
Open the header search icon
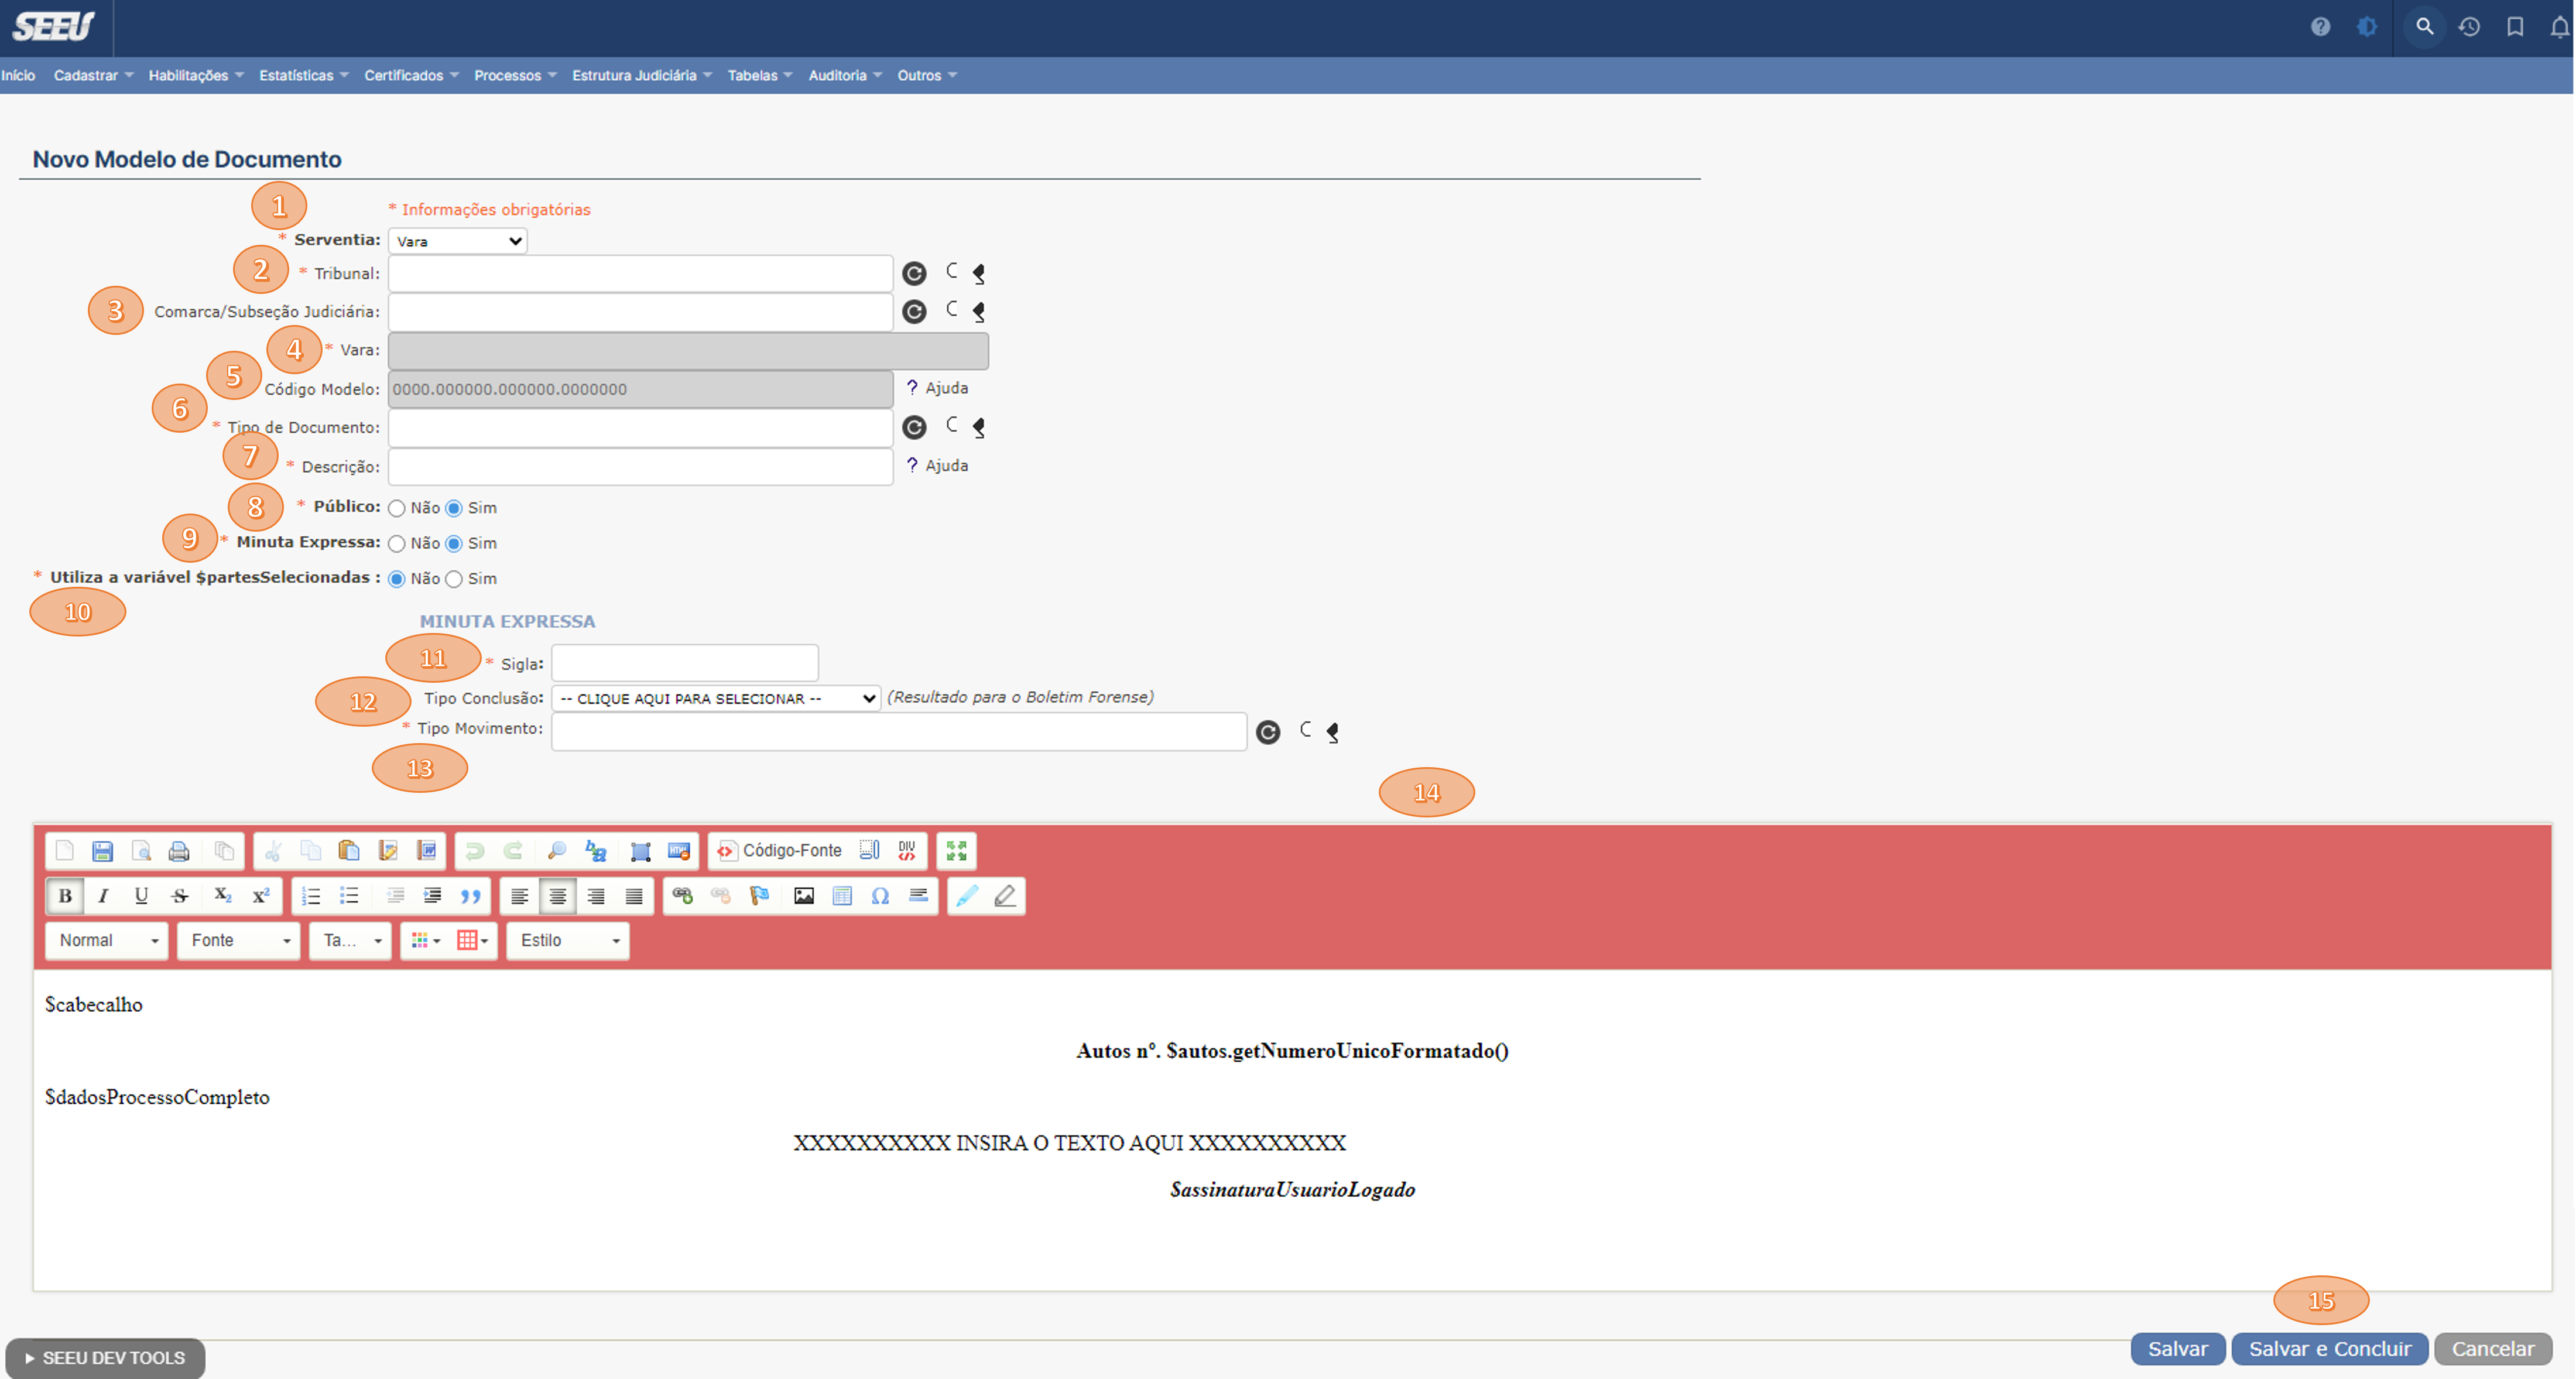2424,27
